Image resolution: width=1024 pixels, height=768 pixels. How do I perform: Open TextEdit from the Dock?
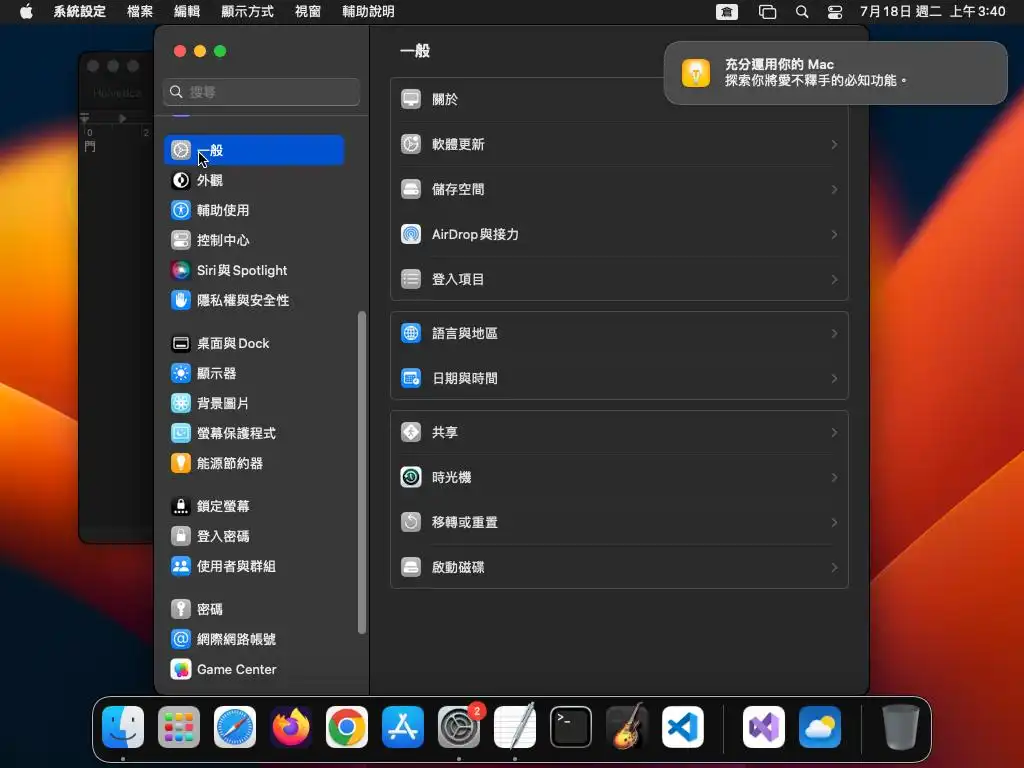(515, 727)
